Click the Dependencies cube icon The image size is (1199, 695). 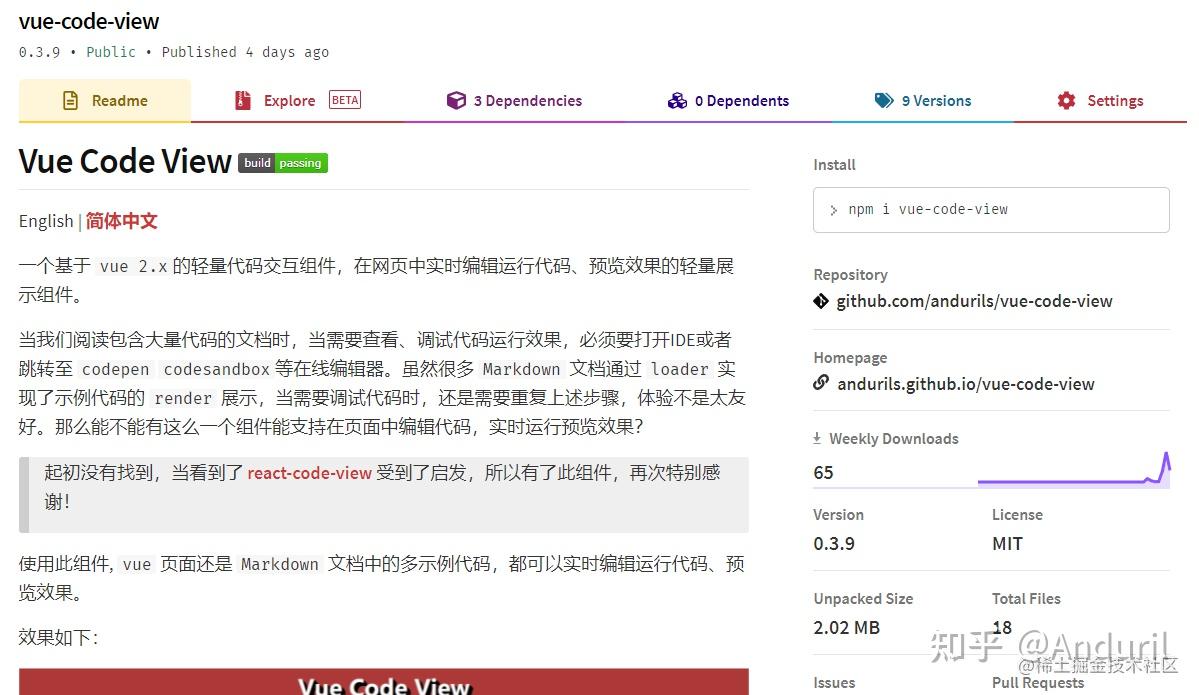click(456, 100)
